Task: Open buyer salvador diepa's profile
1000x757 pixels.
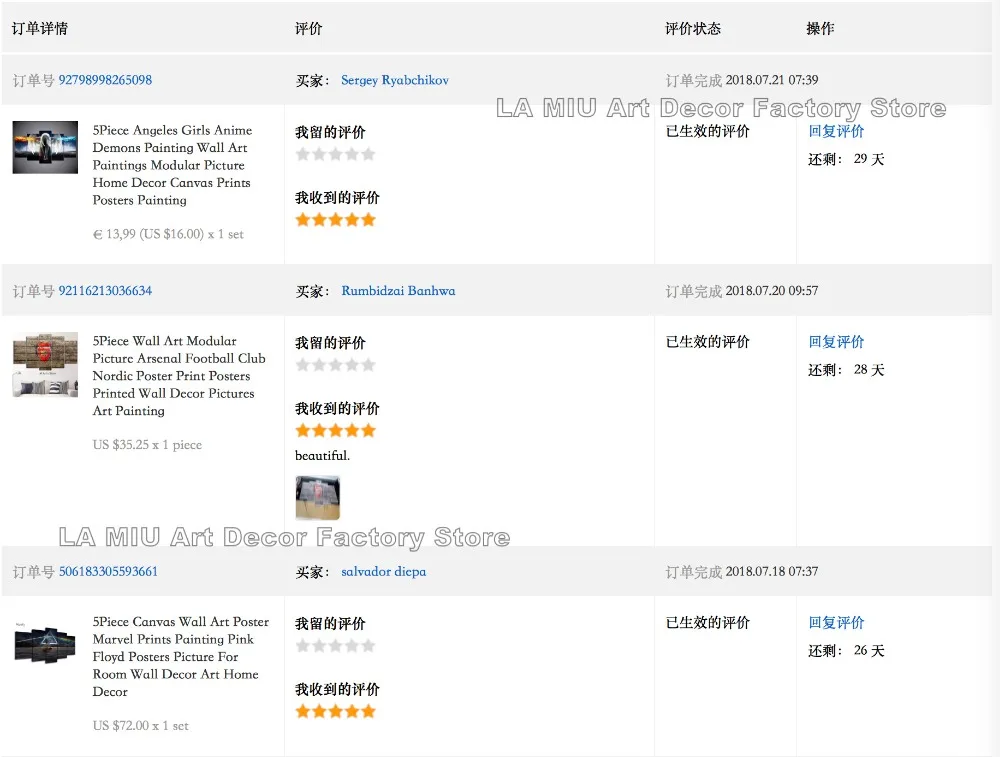Action: point(383,572)
